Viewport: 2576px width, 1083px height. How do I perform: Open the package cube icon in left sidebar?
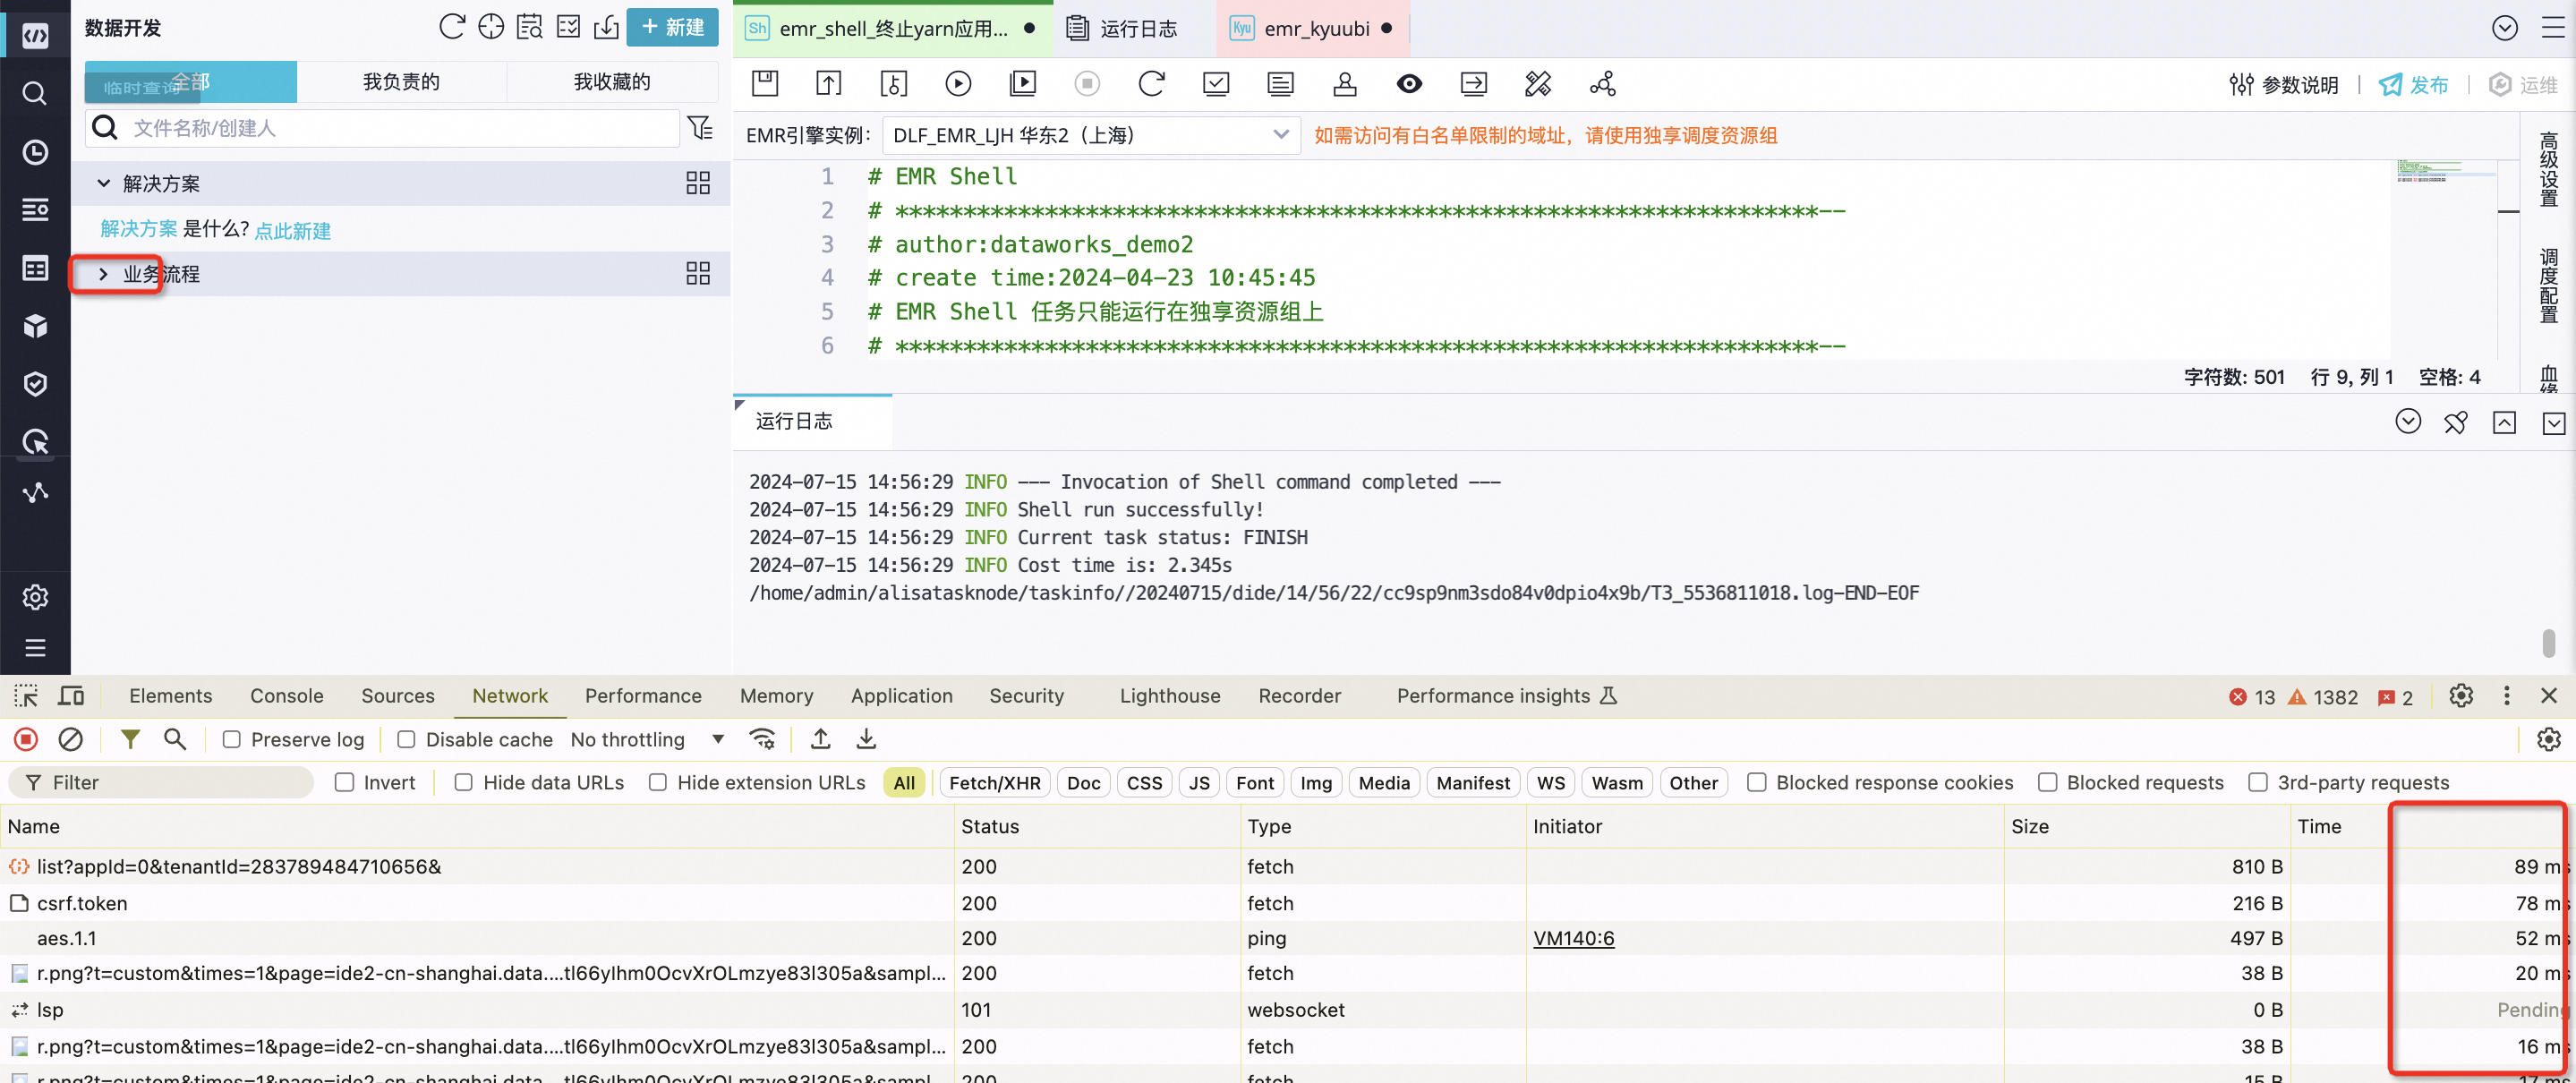click(35, 326)
